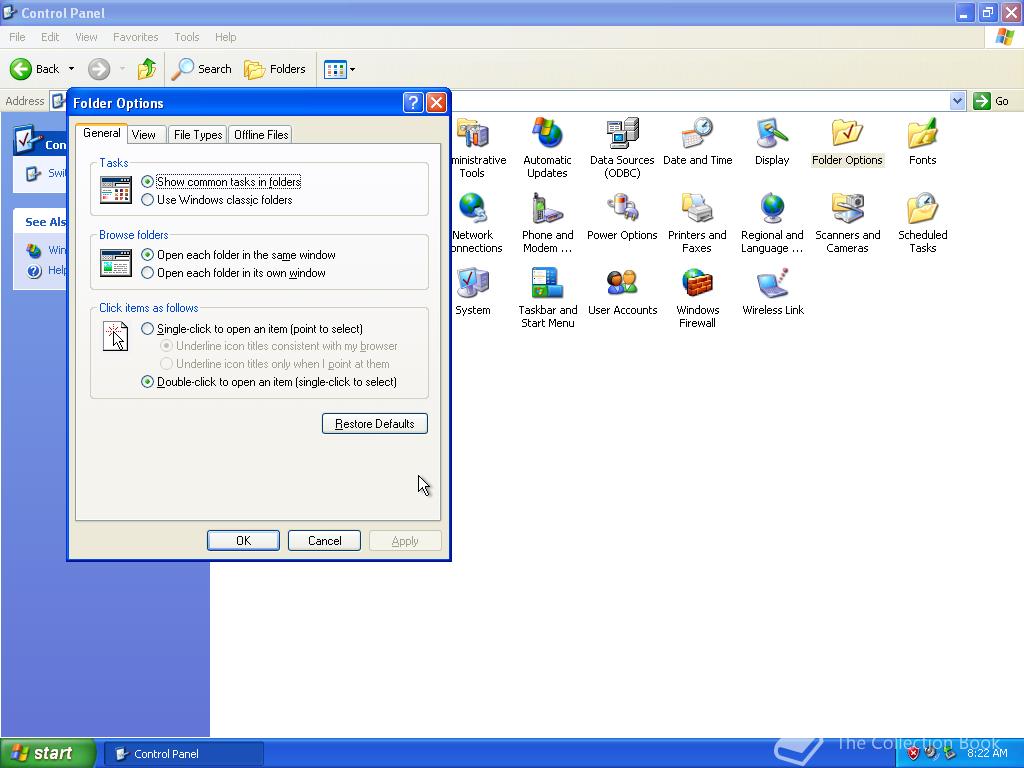The width and height of the screenshot is (1024, 768).
Task: Open Phone and Modem options icon
Action: (x=547, y=223)
